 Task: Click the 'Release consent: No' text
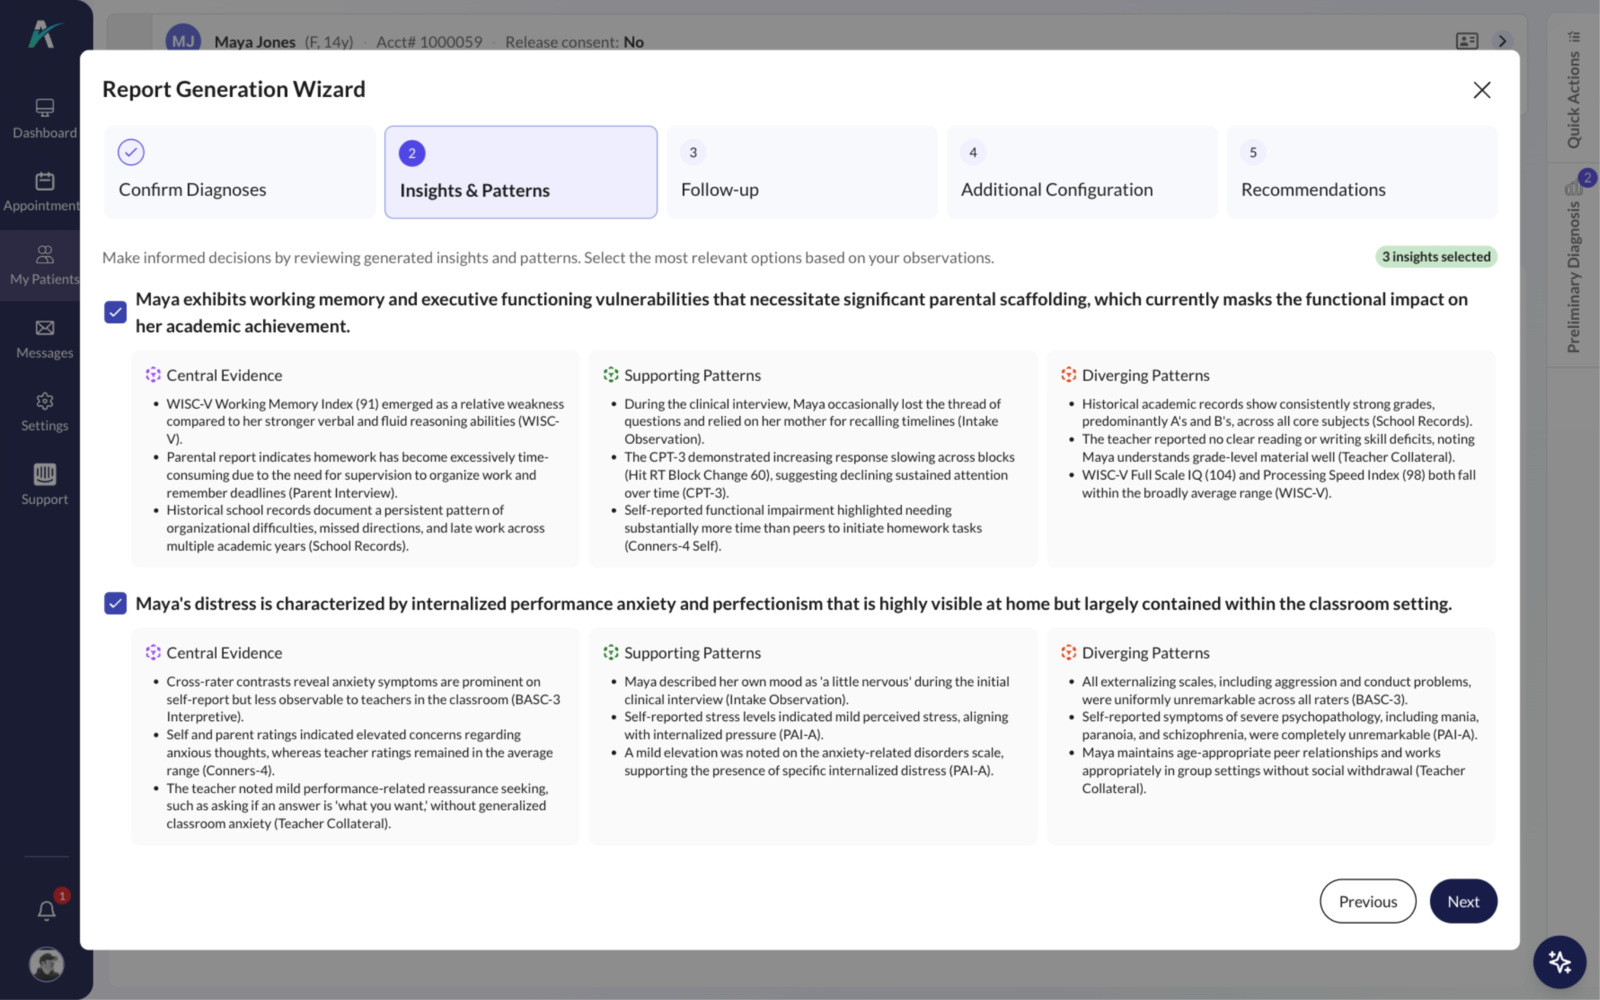click(574, 42)
